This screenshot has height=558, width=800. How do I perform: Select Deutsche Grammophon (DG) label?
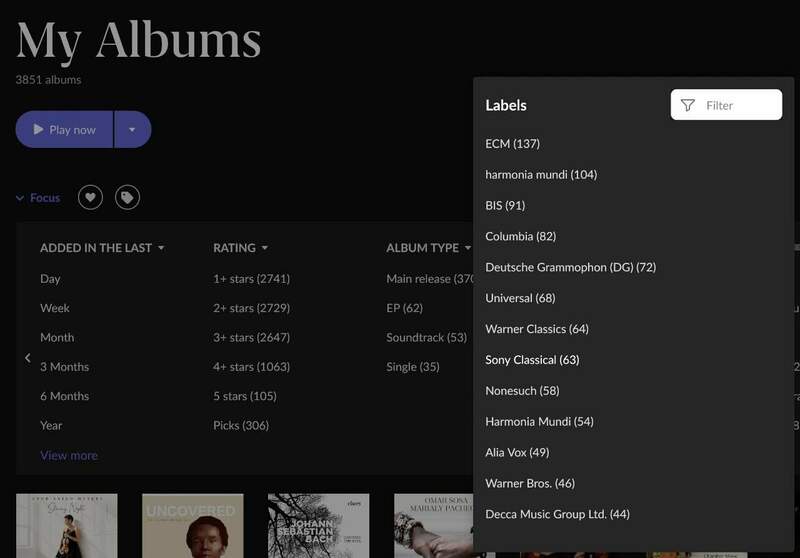(570, 267)
